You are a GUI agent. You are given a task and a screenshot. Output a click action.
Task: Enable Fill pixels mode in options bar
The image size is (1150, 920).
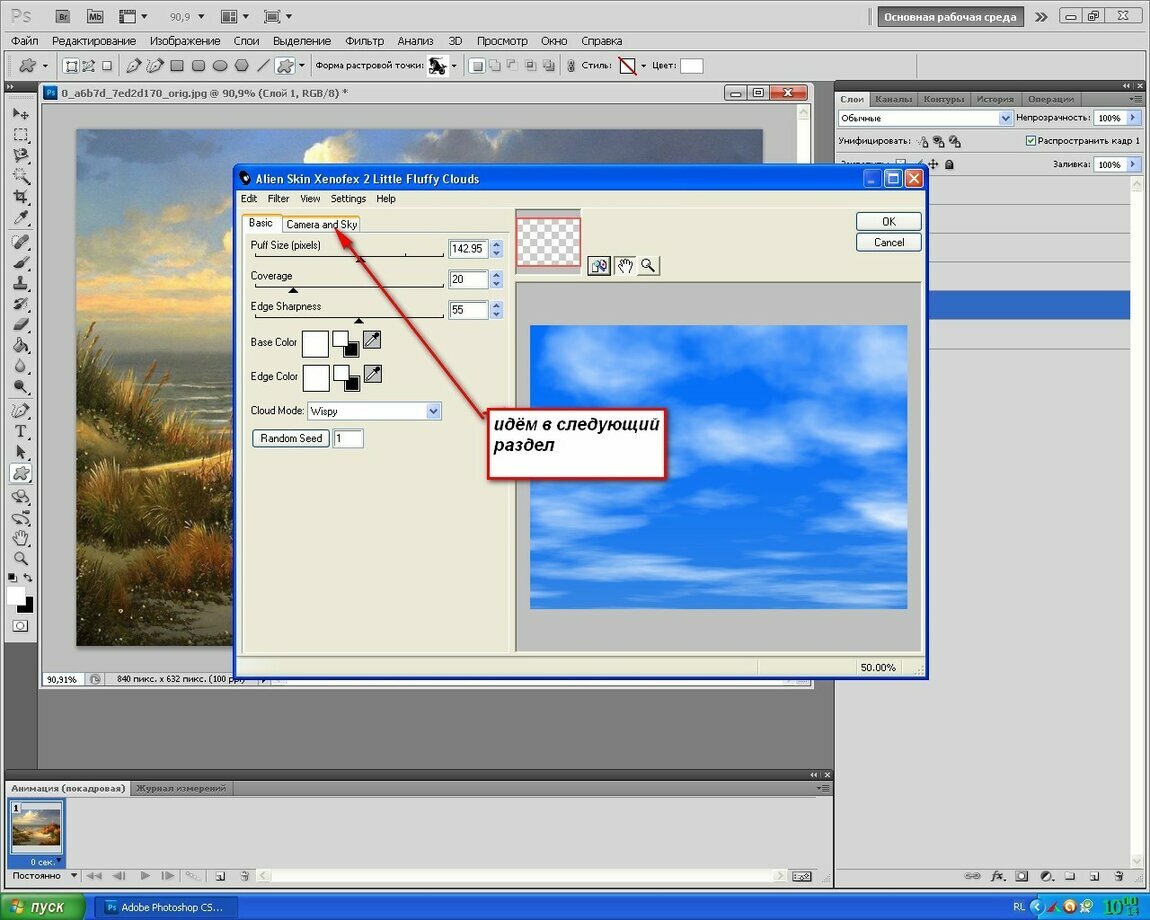107,65
